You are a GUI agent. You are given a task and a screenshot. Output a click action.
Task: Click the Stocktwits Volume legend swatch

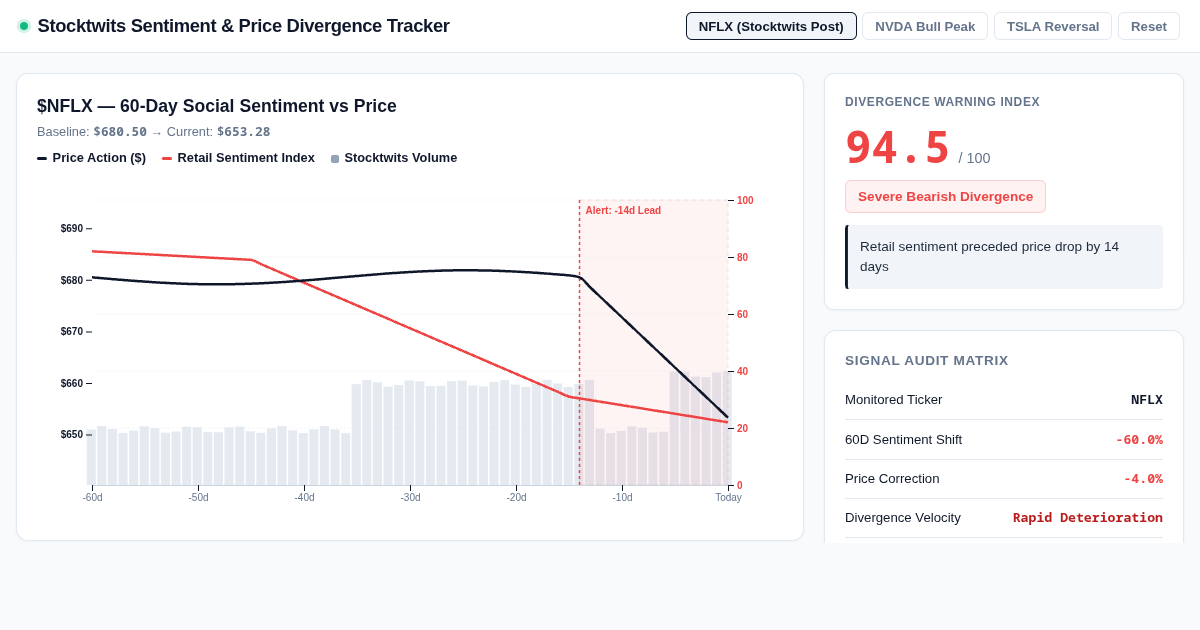pos(335,158)
